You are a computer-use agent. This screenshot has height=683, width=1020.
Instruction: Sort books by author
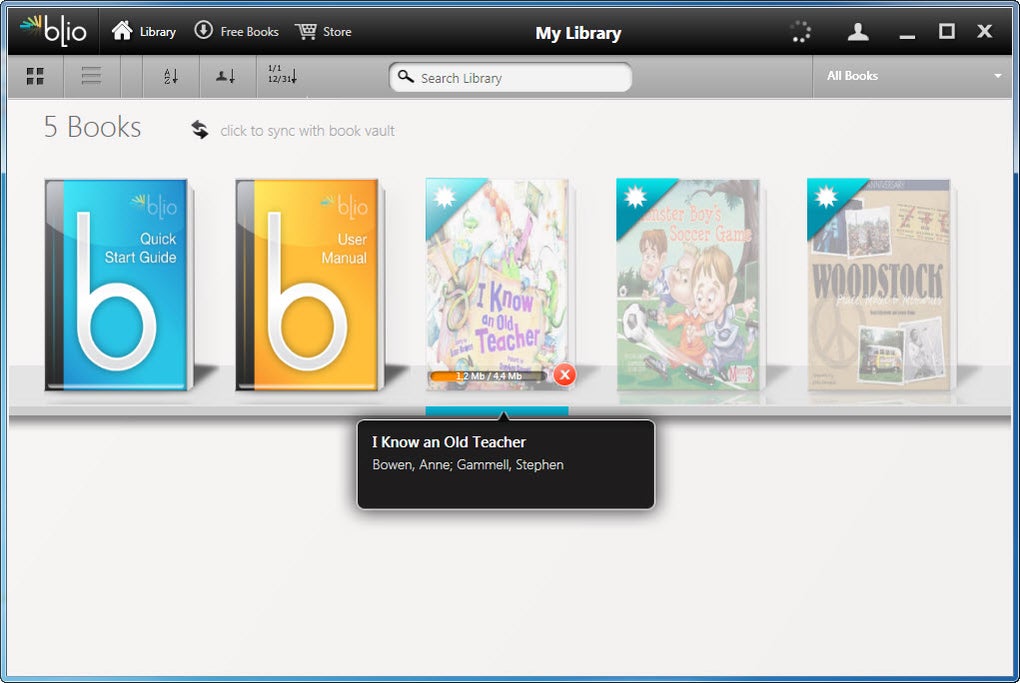(x=226, y=76)
